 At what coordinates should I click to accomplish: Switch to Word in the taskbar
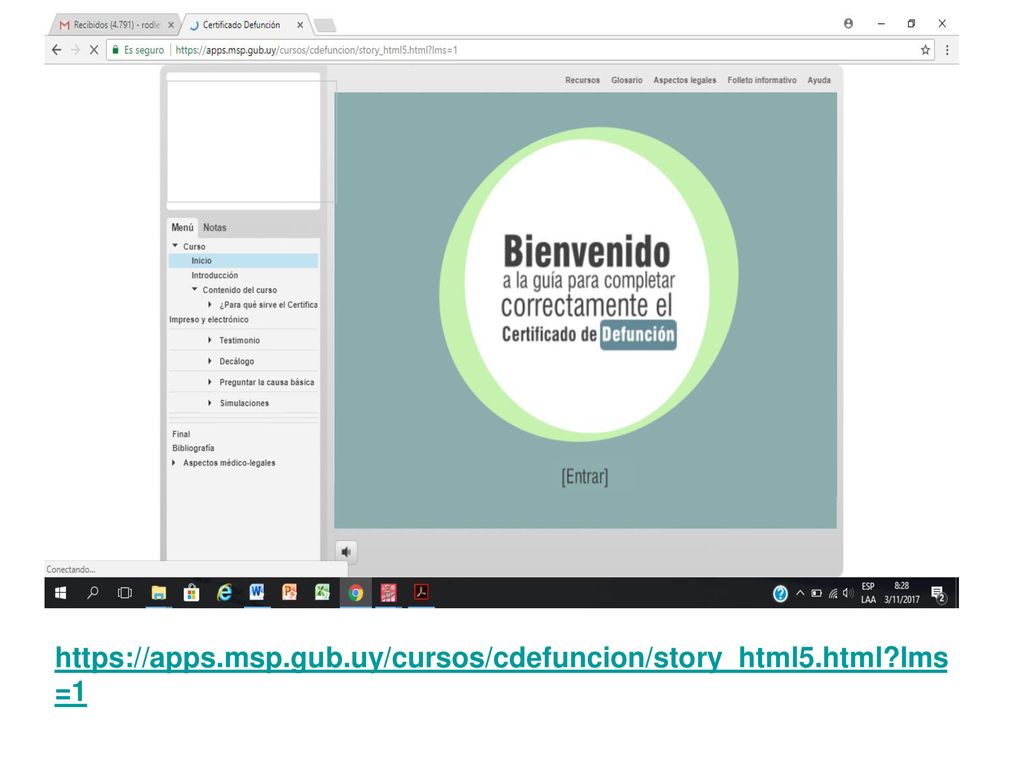(257, 592)
